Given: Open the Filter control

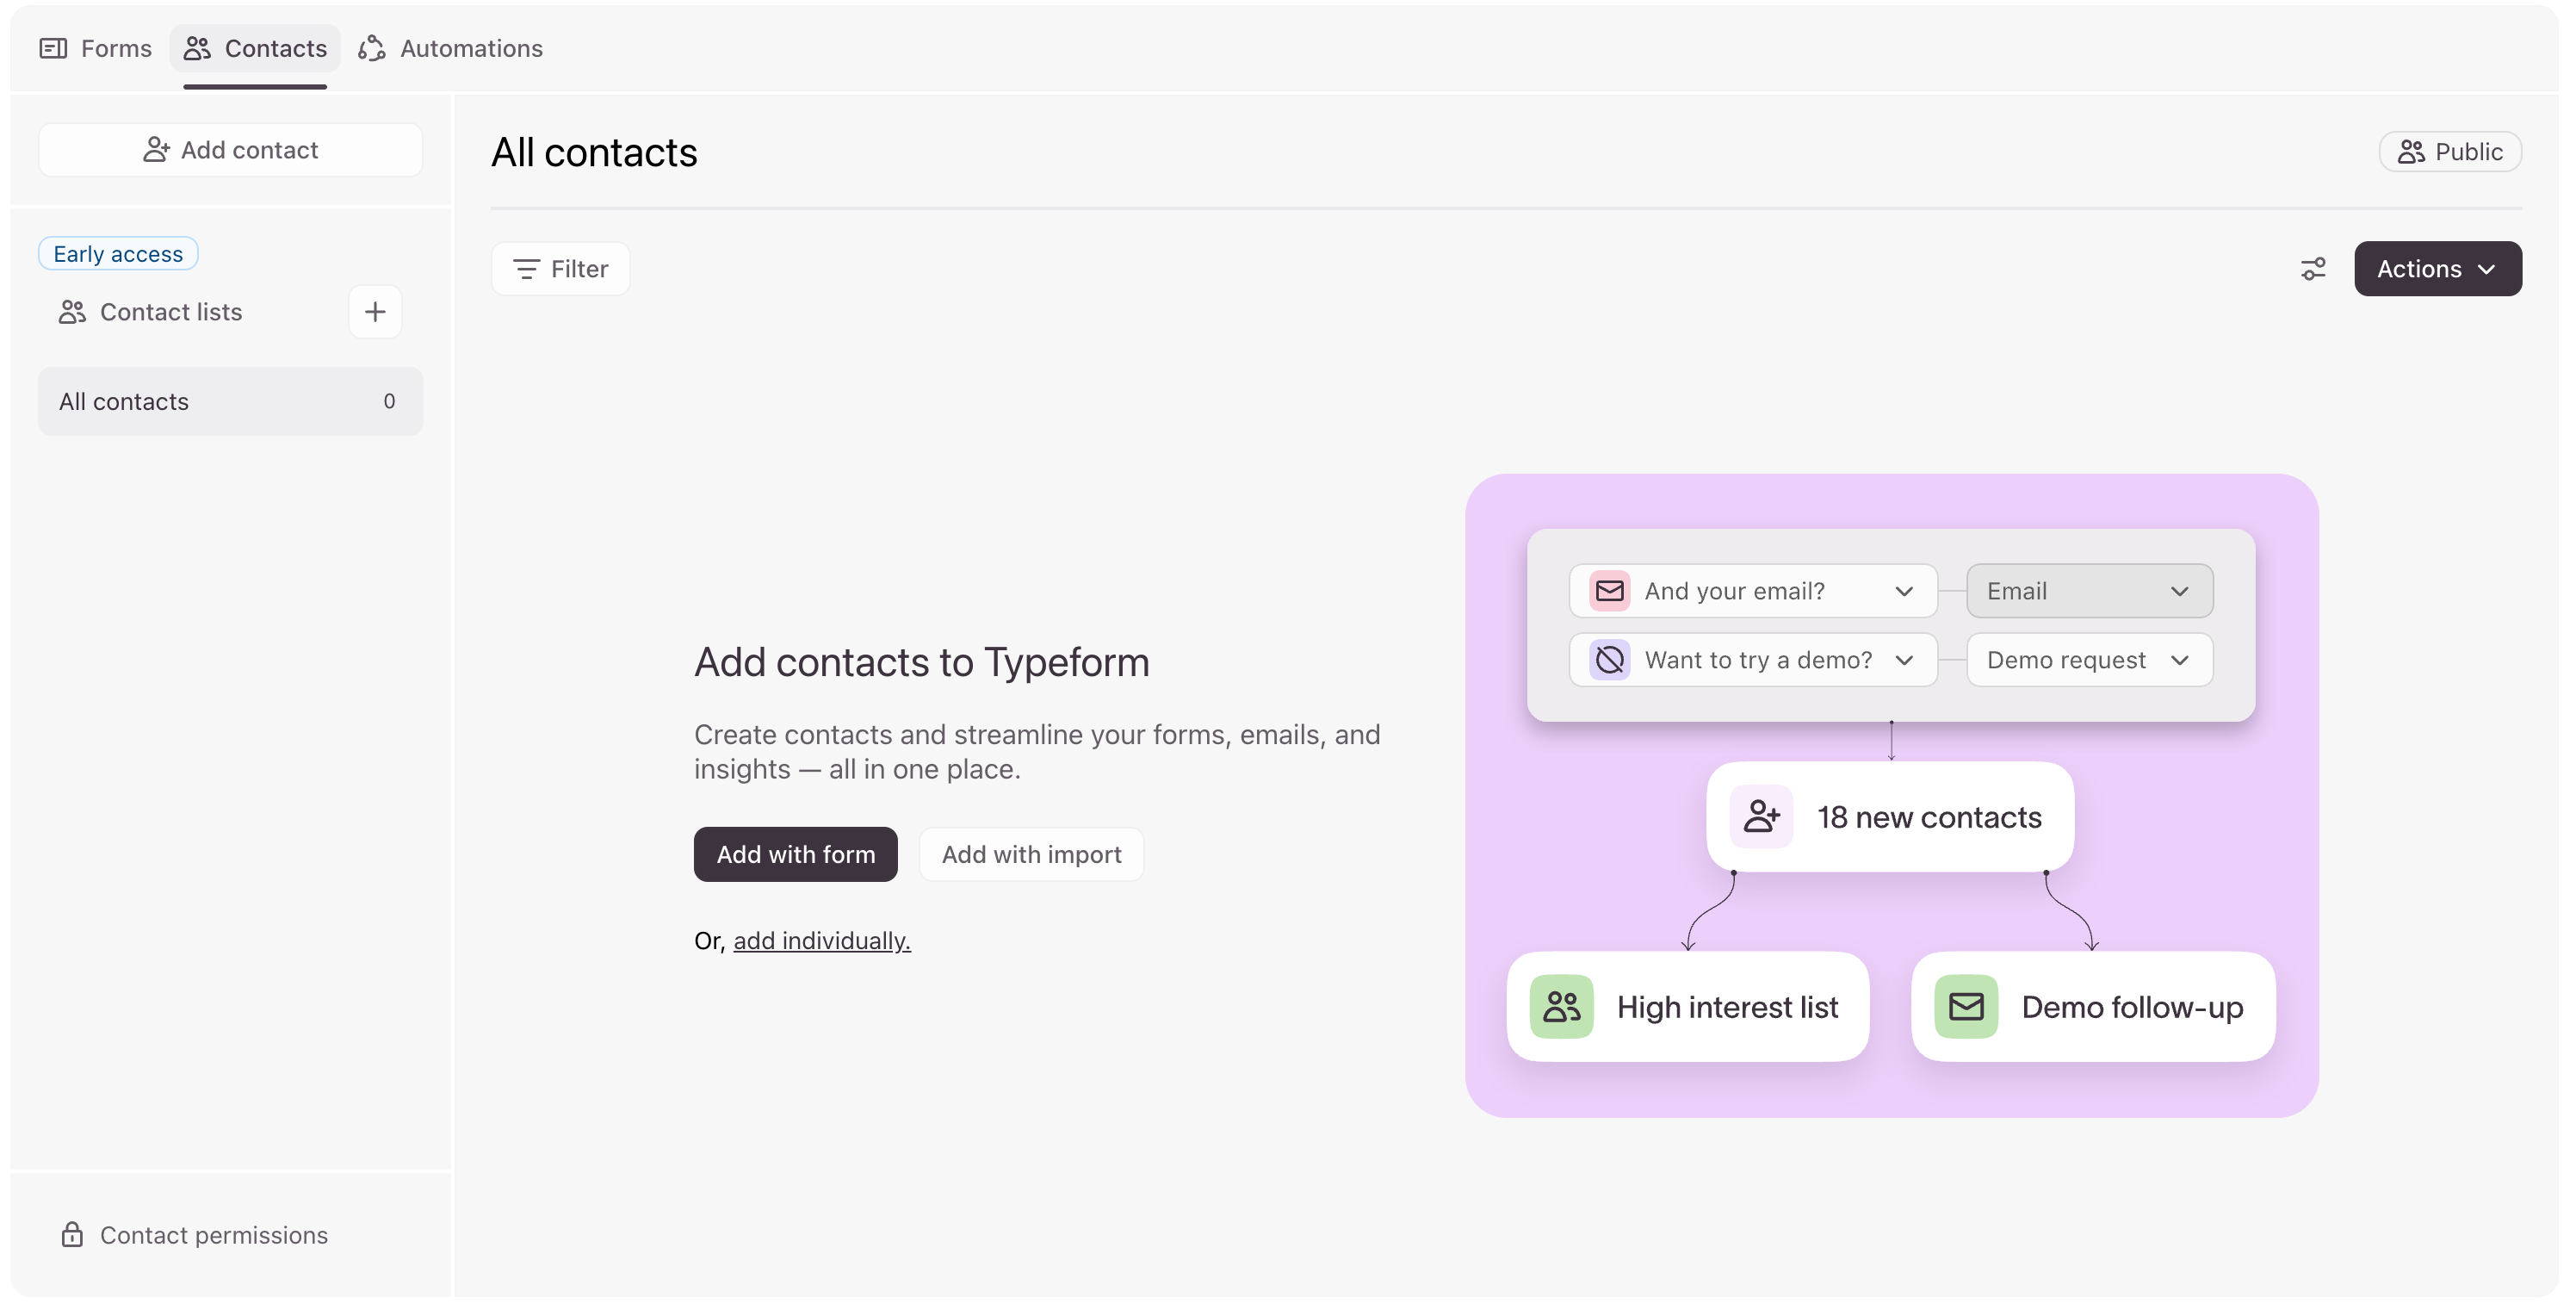Looking at the screenshot, I should click(x=560, y=269).
